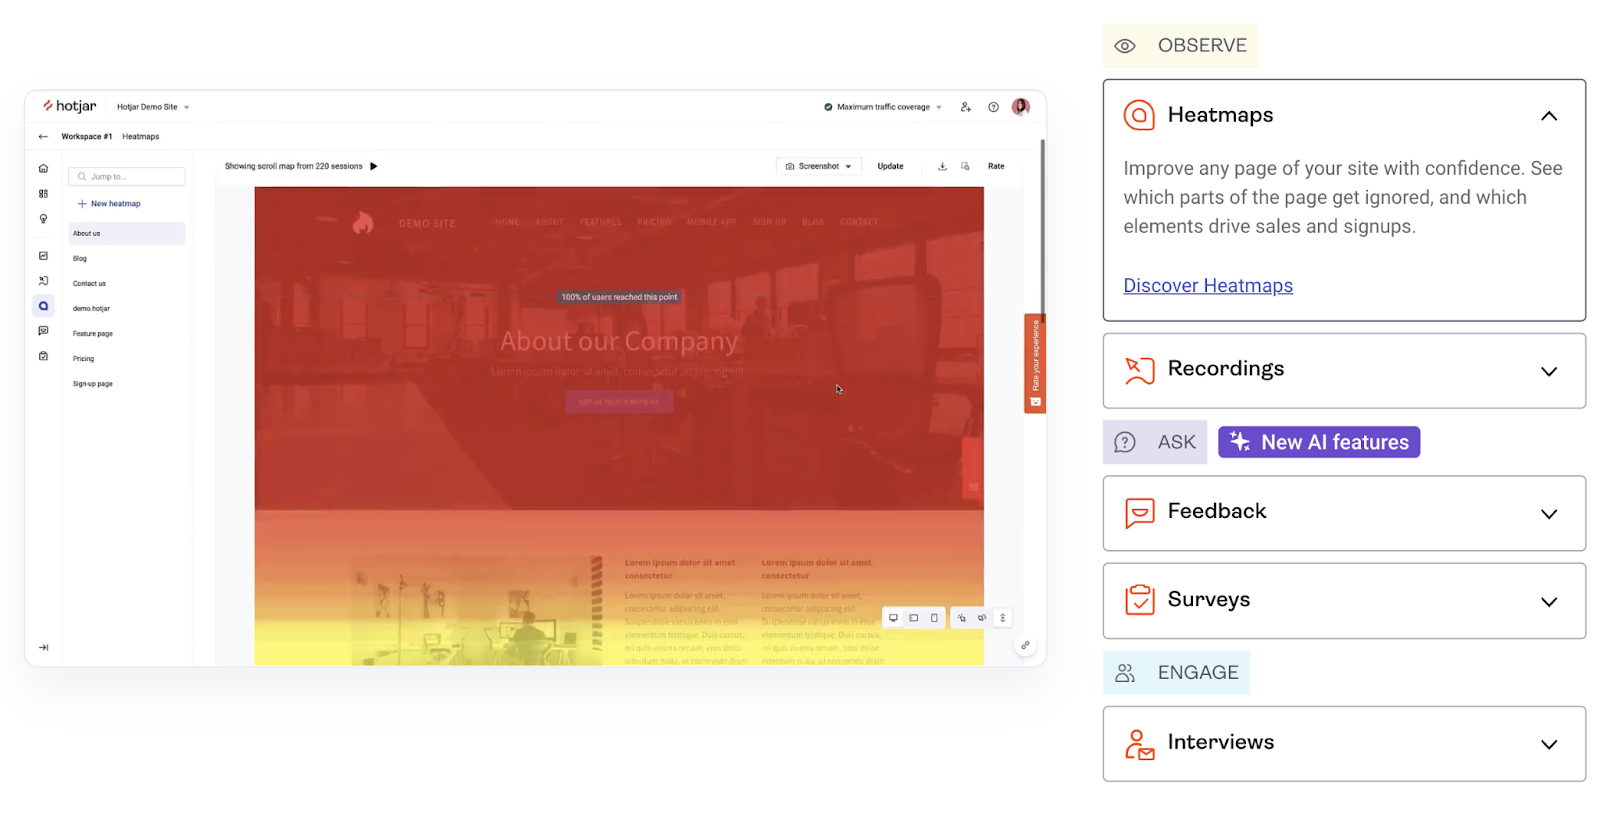Collapse the Heatmaps accordion section
The width and height of the screenshot is (1600, 818).
pos(1548,116)
